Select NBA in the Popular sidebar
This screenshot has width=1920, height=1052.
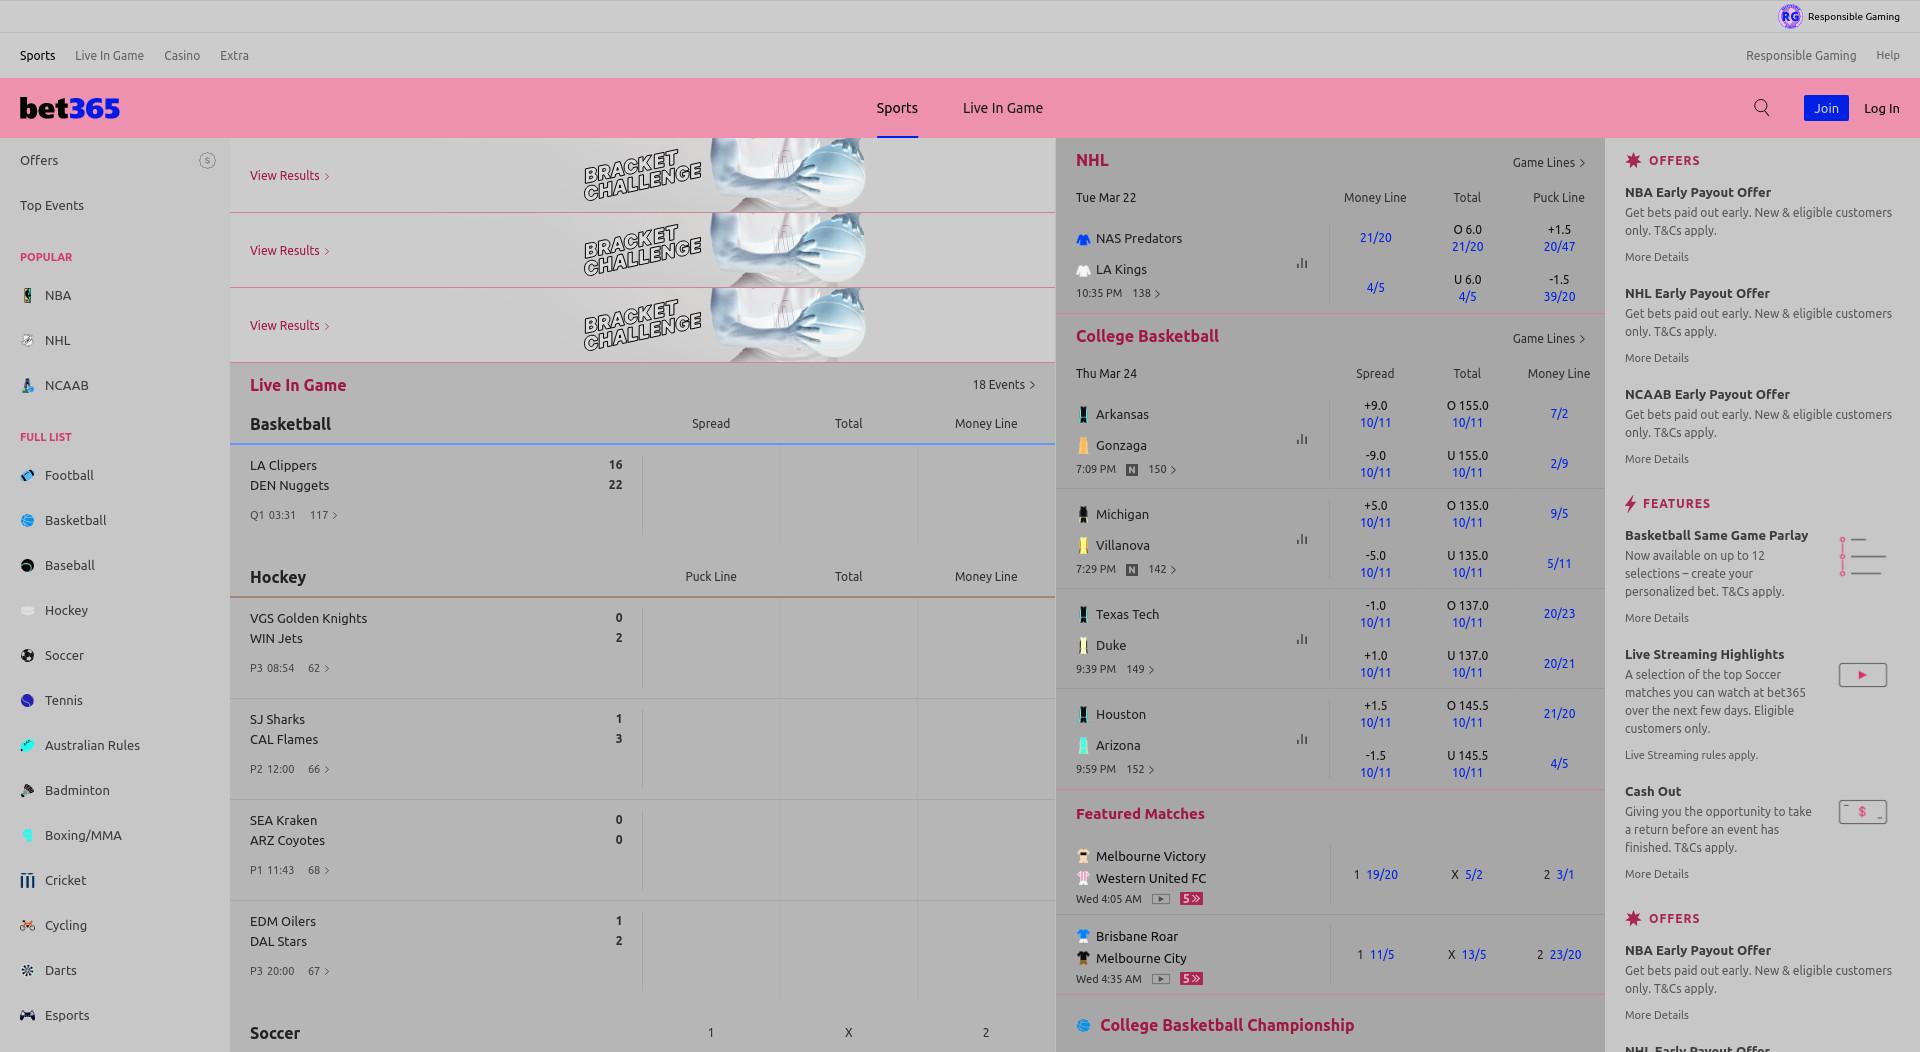[58, 295]
